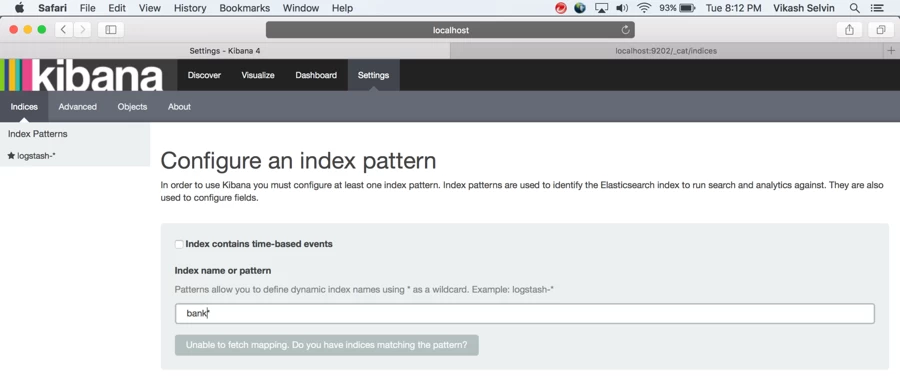
Task: Click the Configure an index pattern heading
Action: coord(298,161)
